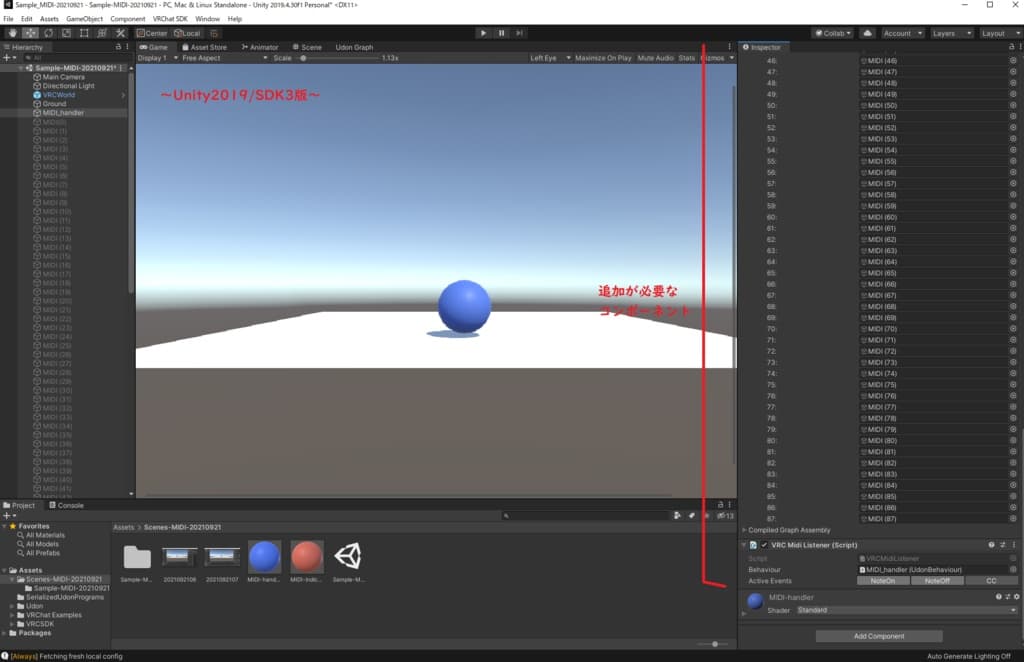This screenshot has height=662, width=1024.
Task: Click the Add Component button
Action: click(x=879, y=636)
